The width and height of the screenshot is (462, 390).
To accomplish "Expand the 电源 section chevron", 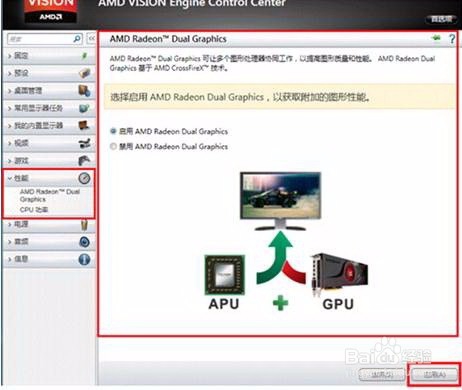I will [x=10, y=225].
